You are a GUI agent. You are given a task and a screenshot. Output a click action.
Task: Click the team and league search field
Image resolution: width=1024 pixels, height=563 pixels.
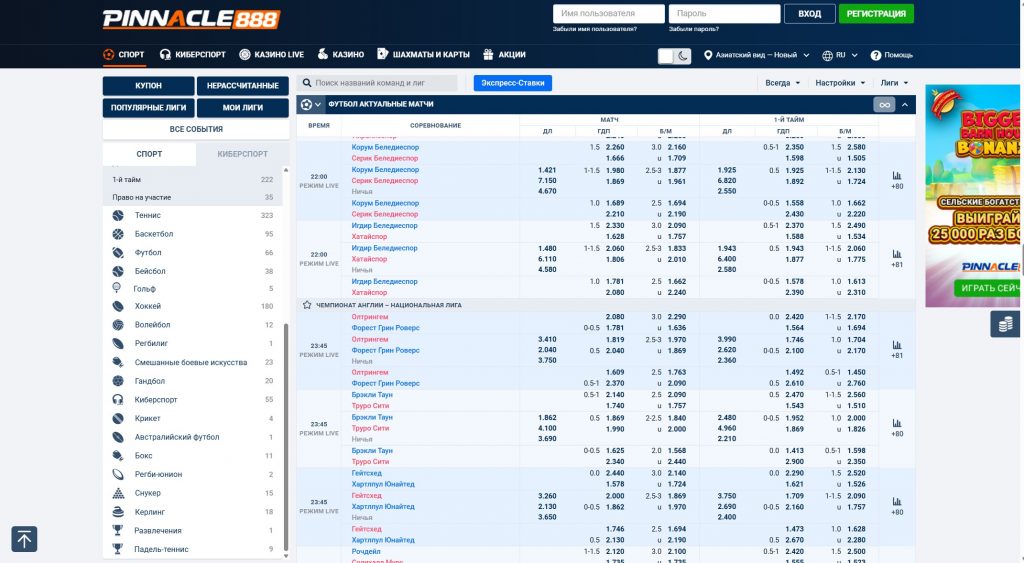(384, 83)
